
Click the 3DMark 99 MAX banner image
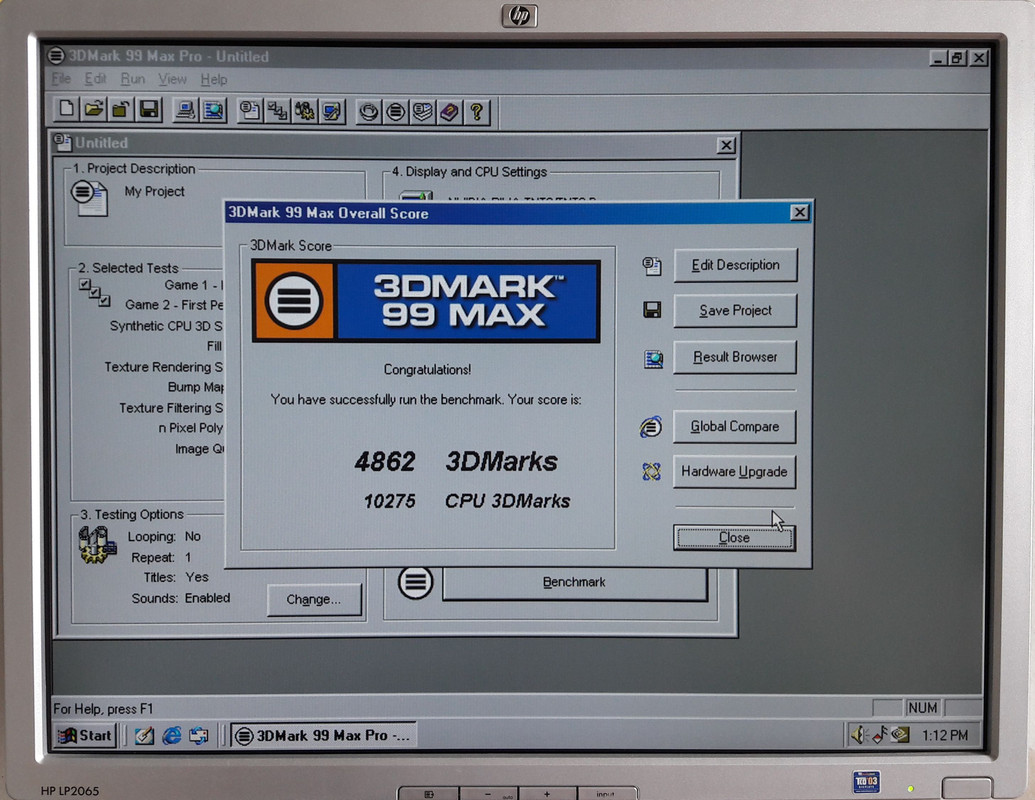426,301
